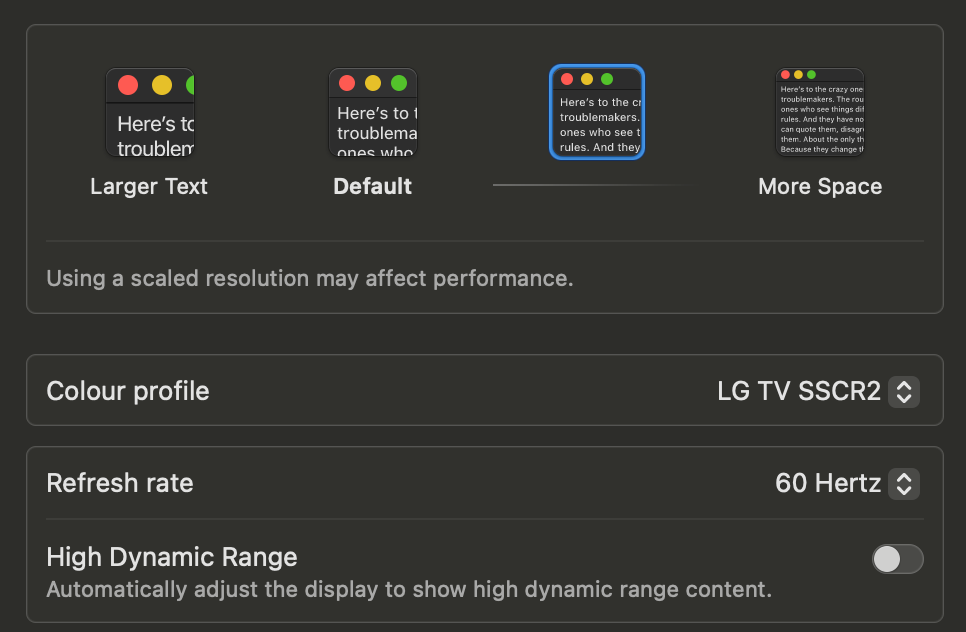The height and width of the screenshot is (632, 966).
Task: Click the "Larger Text" label
Action: (x=149, y=187)
